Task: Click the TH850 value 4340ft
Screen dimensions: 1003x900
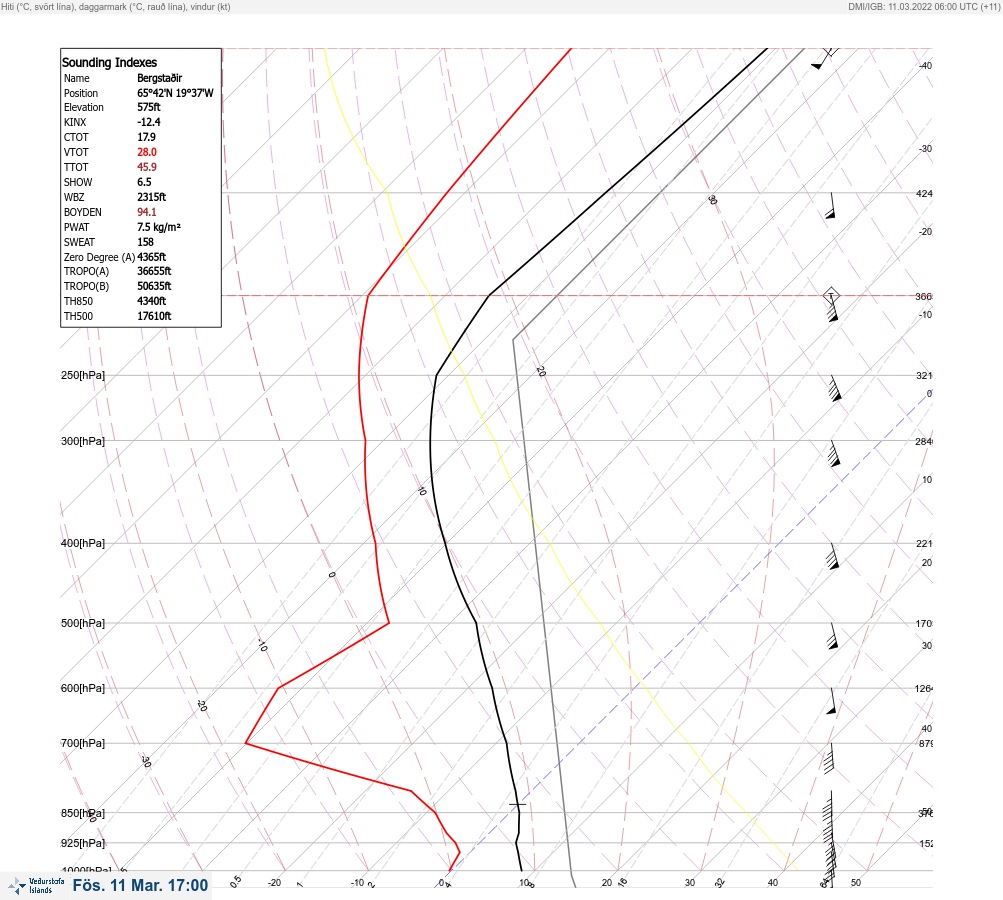Action: click(x=152, y=301)
